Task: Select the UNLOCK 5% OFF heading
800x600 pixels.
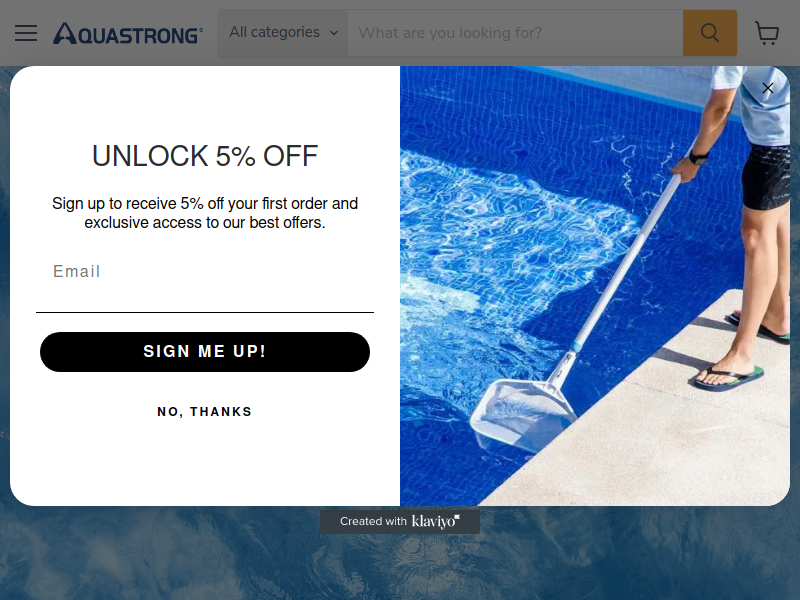Action: (205, 156)
